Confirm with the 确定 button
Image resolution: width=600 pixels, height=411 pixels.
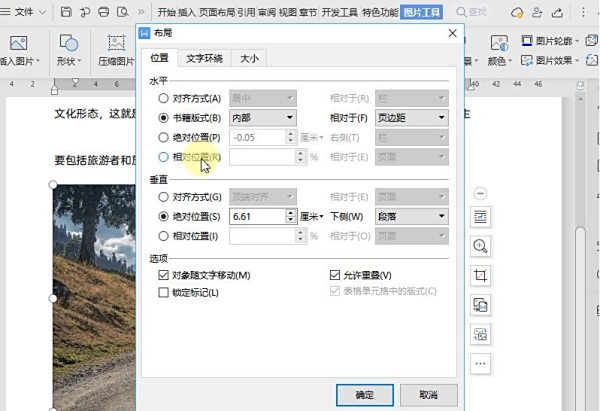pos(365,395)
